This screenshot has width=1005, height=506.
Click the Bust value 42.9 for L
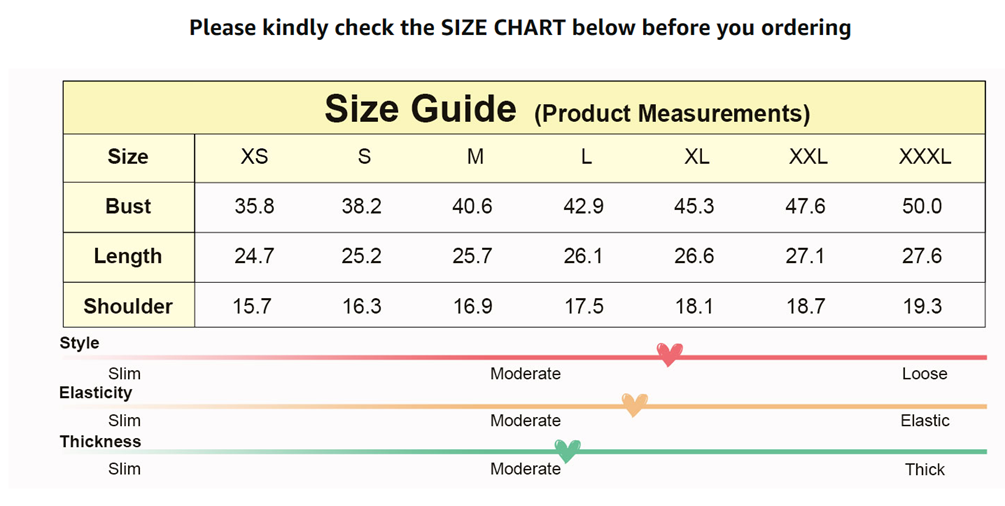point(583,207)
